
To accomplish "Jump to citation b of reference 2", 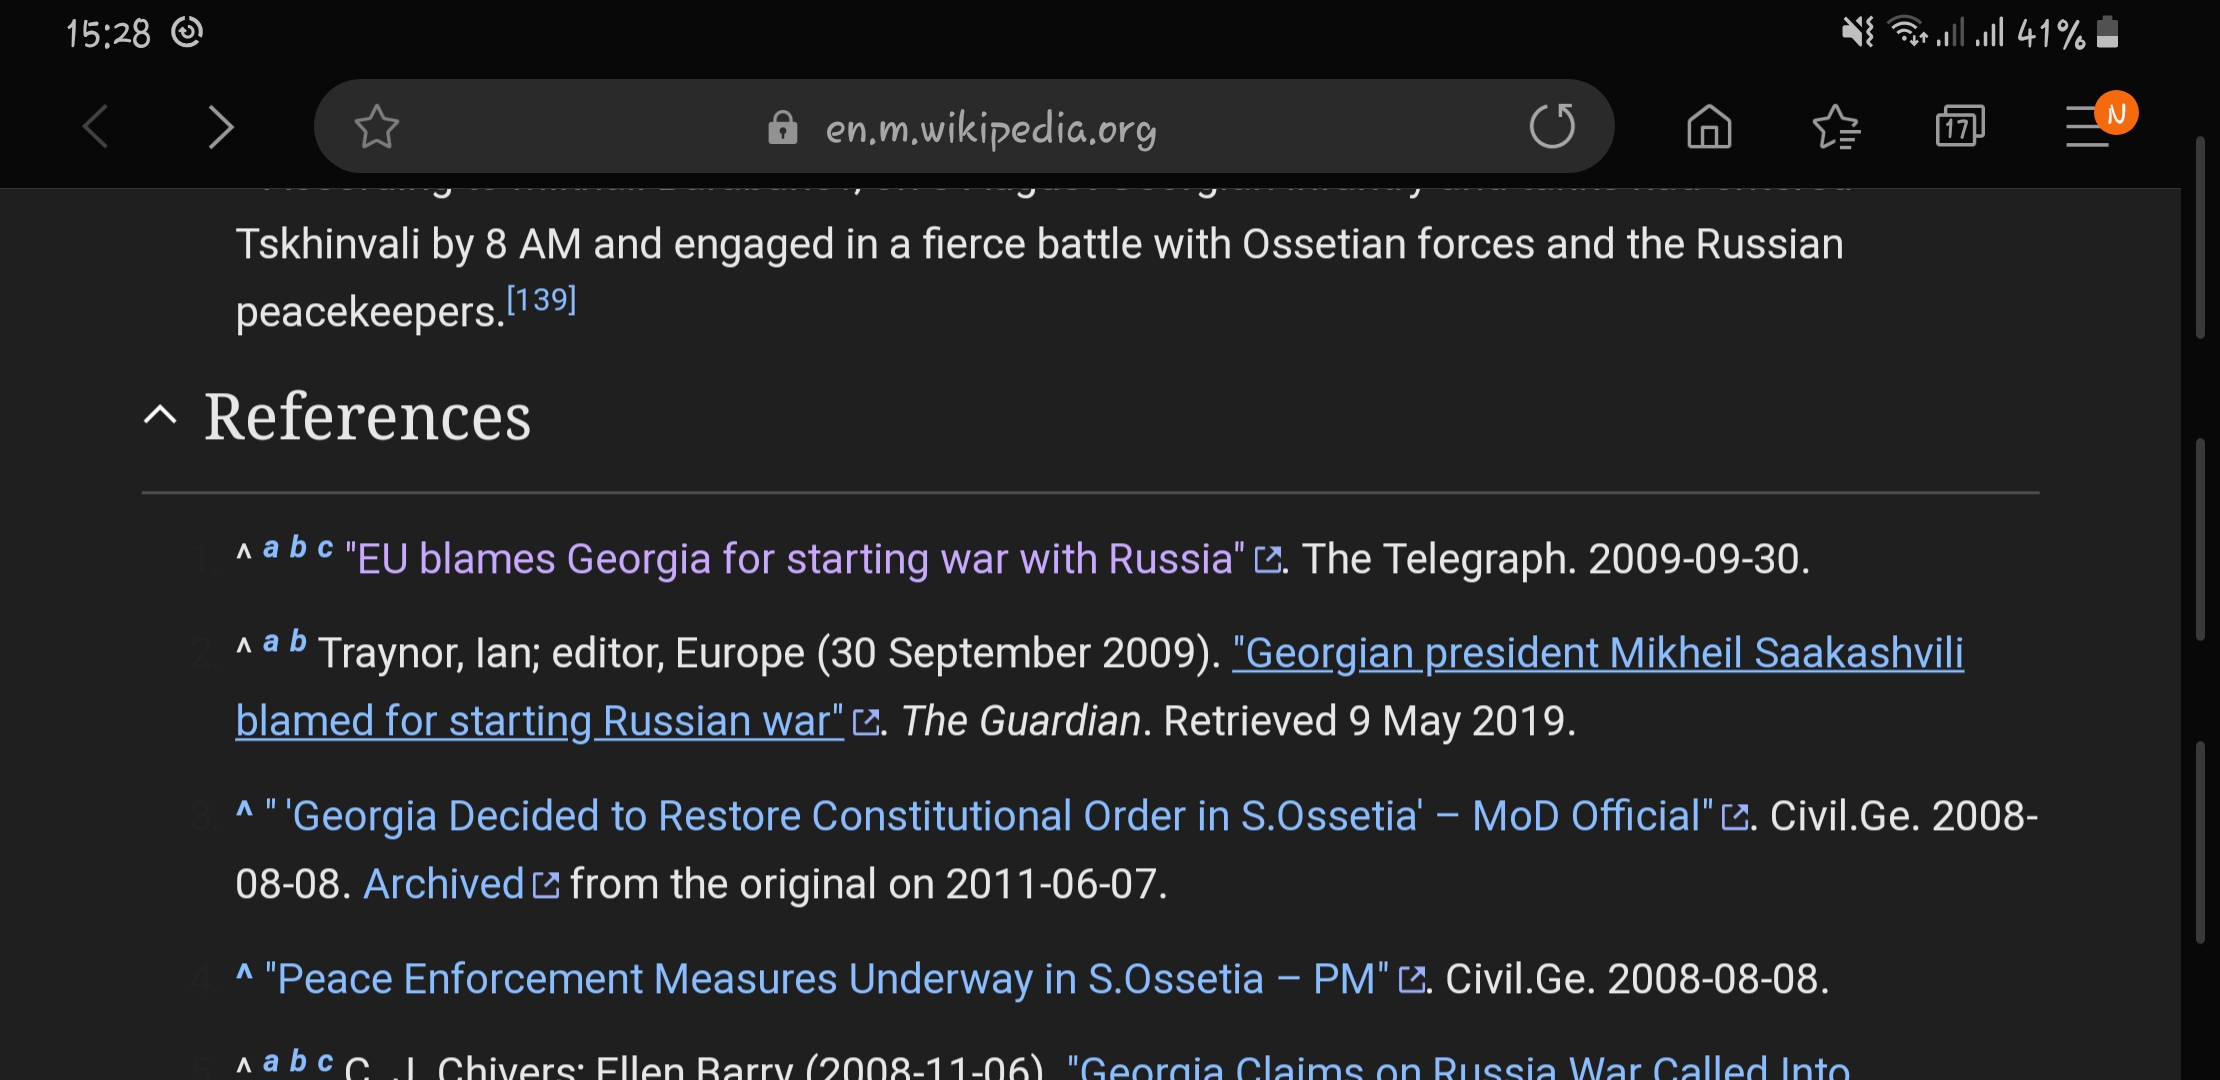I will coord(298,641).
